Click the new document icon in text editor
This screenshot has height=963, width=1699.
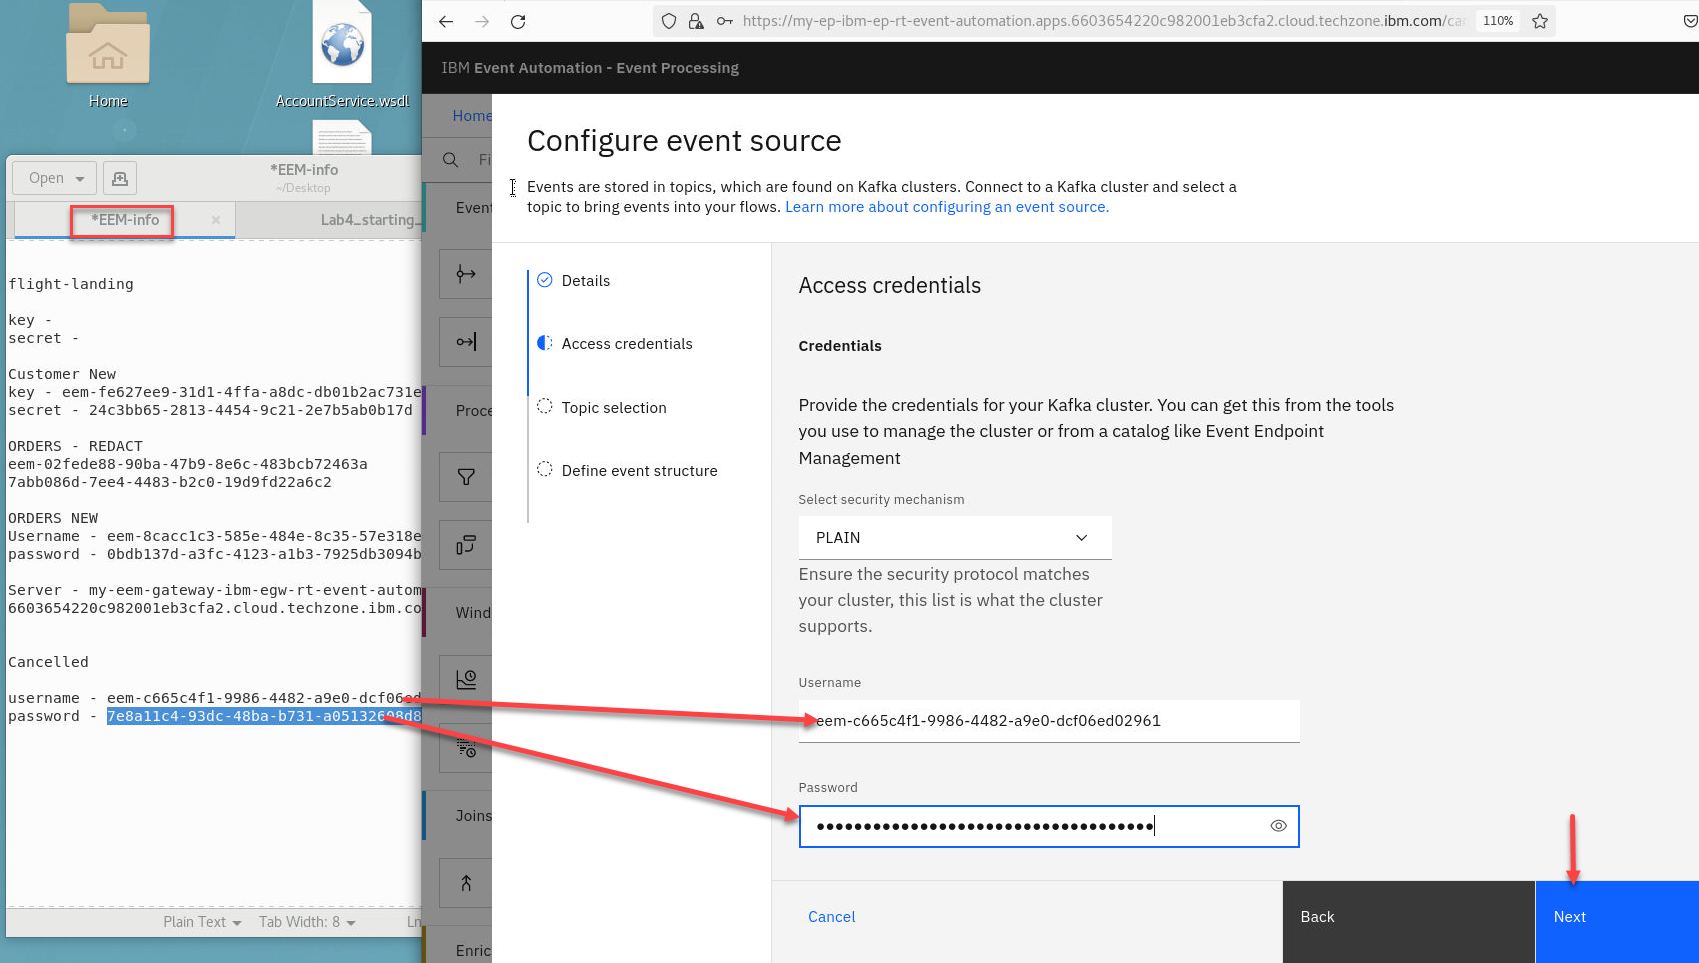[x=120, y=178]
